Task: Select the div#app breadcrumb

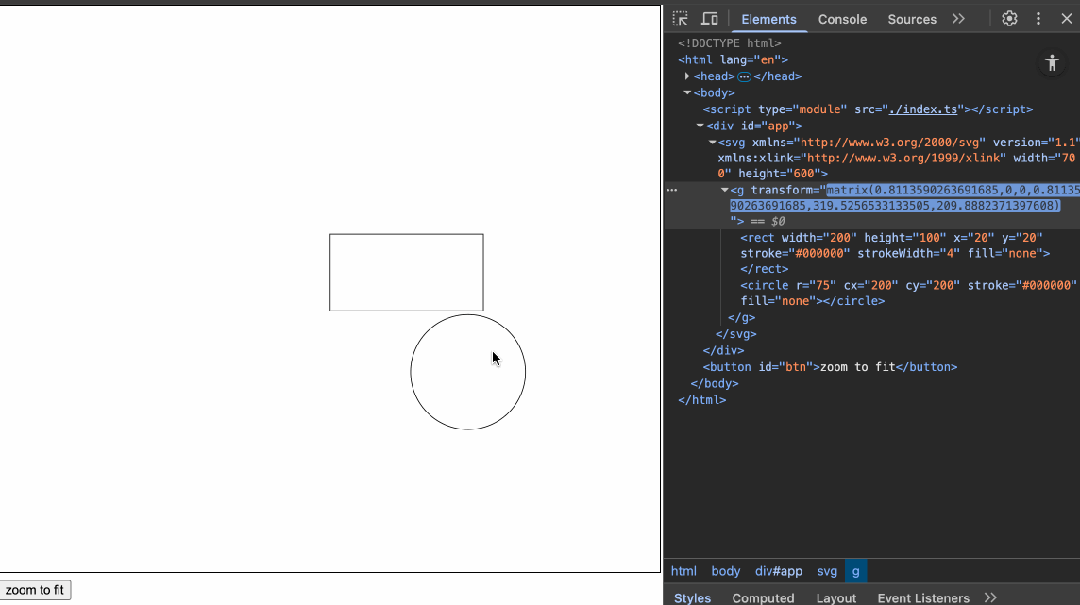Action: (x=778, y=571)
